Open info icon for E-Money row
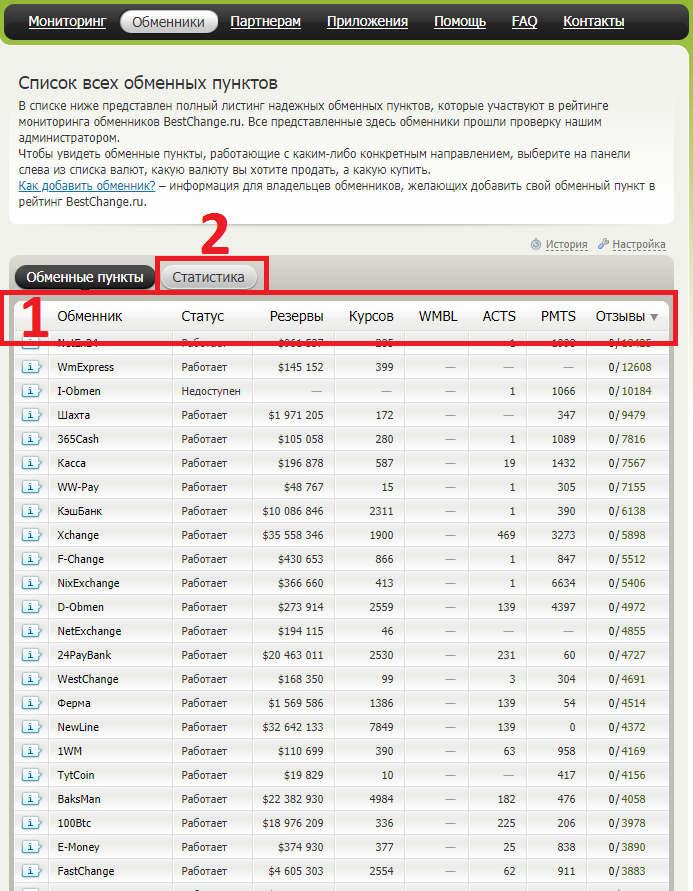 [31, 847]
